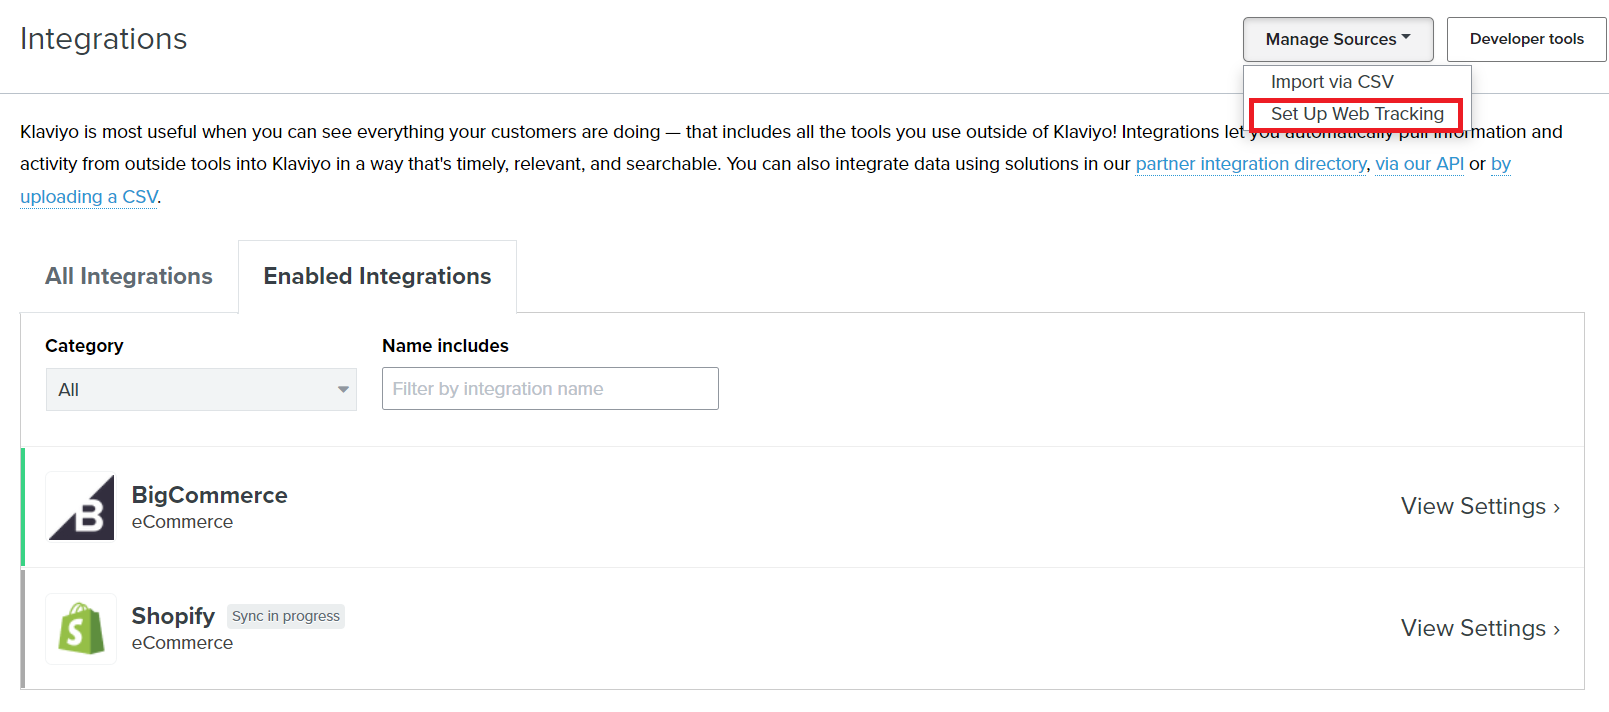Choose Import via CSV menu item
Image resolution: width=1609 pixels, height=712 pixels.
point(1332,82)
